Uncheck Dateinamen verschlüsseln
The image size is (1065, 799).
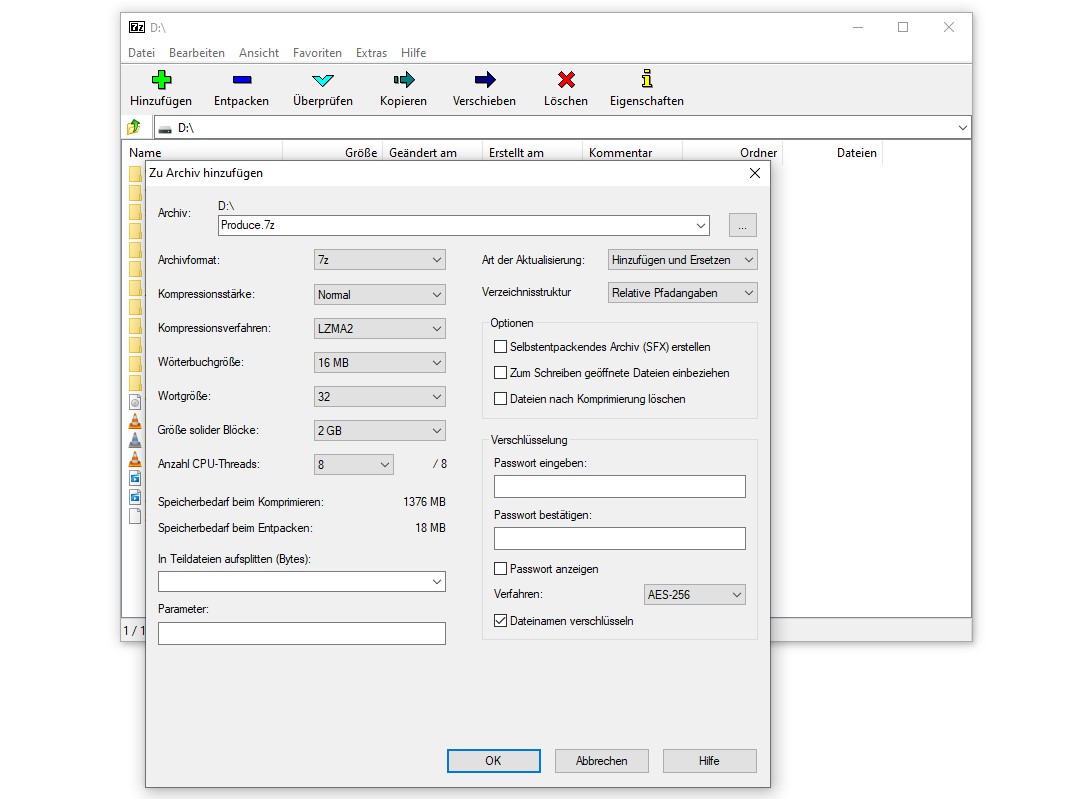tap(501, 620)
